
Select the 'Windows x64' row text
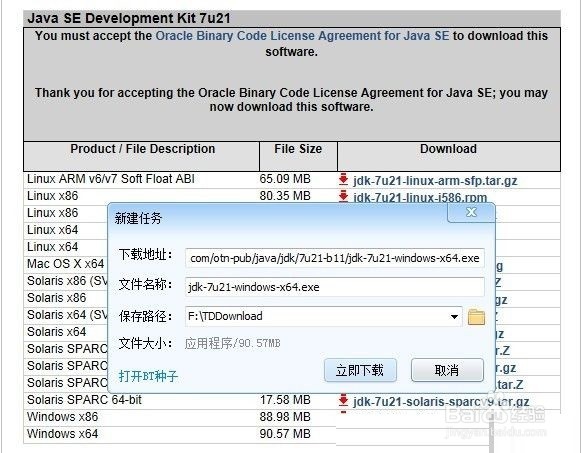pos(63,434)
